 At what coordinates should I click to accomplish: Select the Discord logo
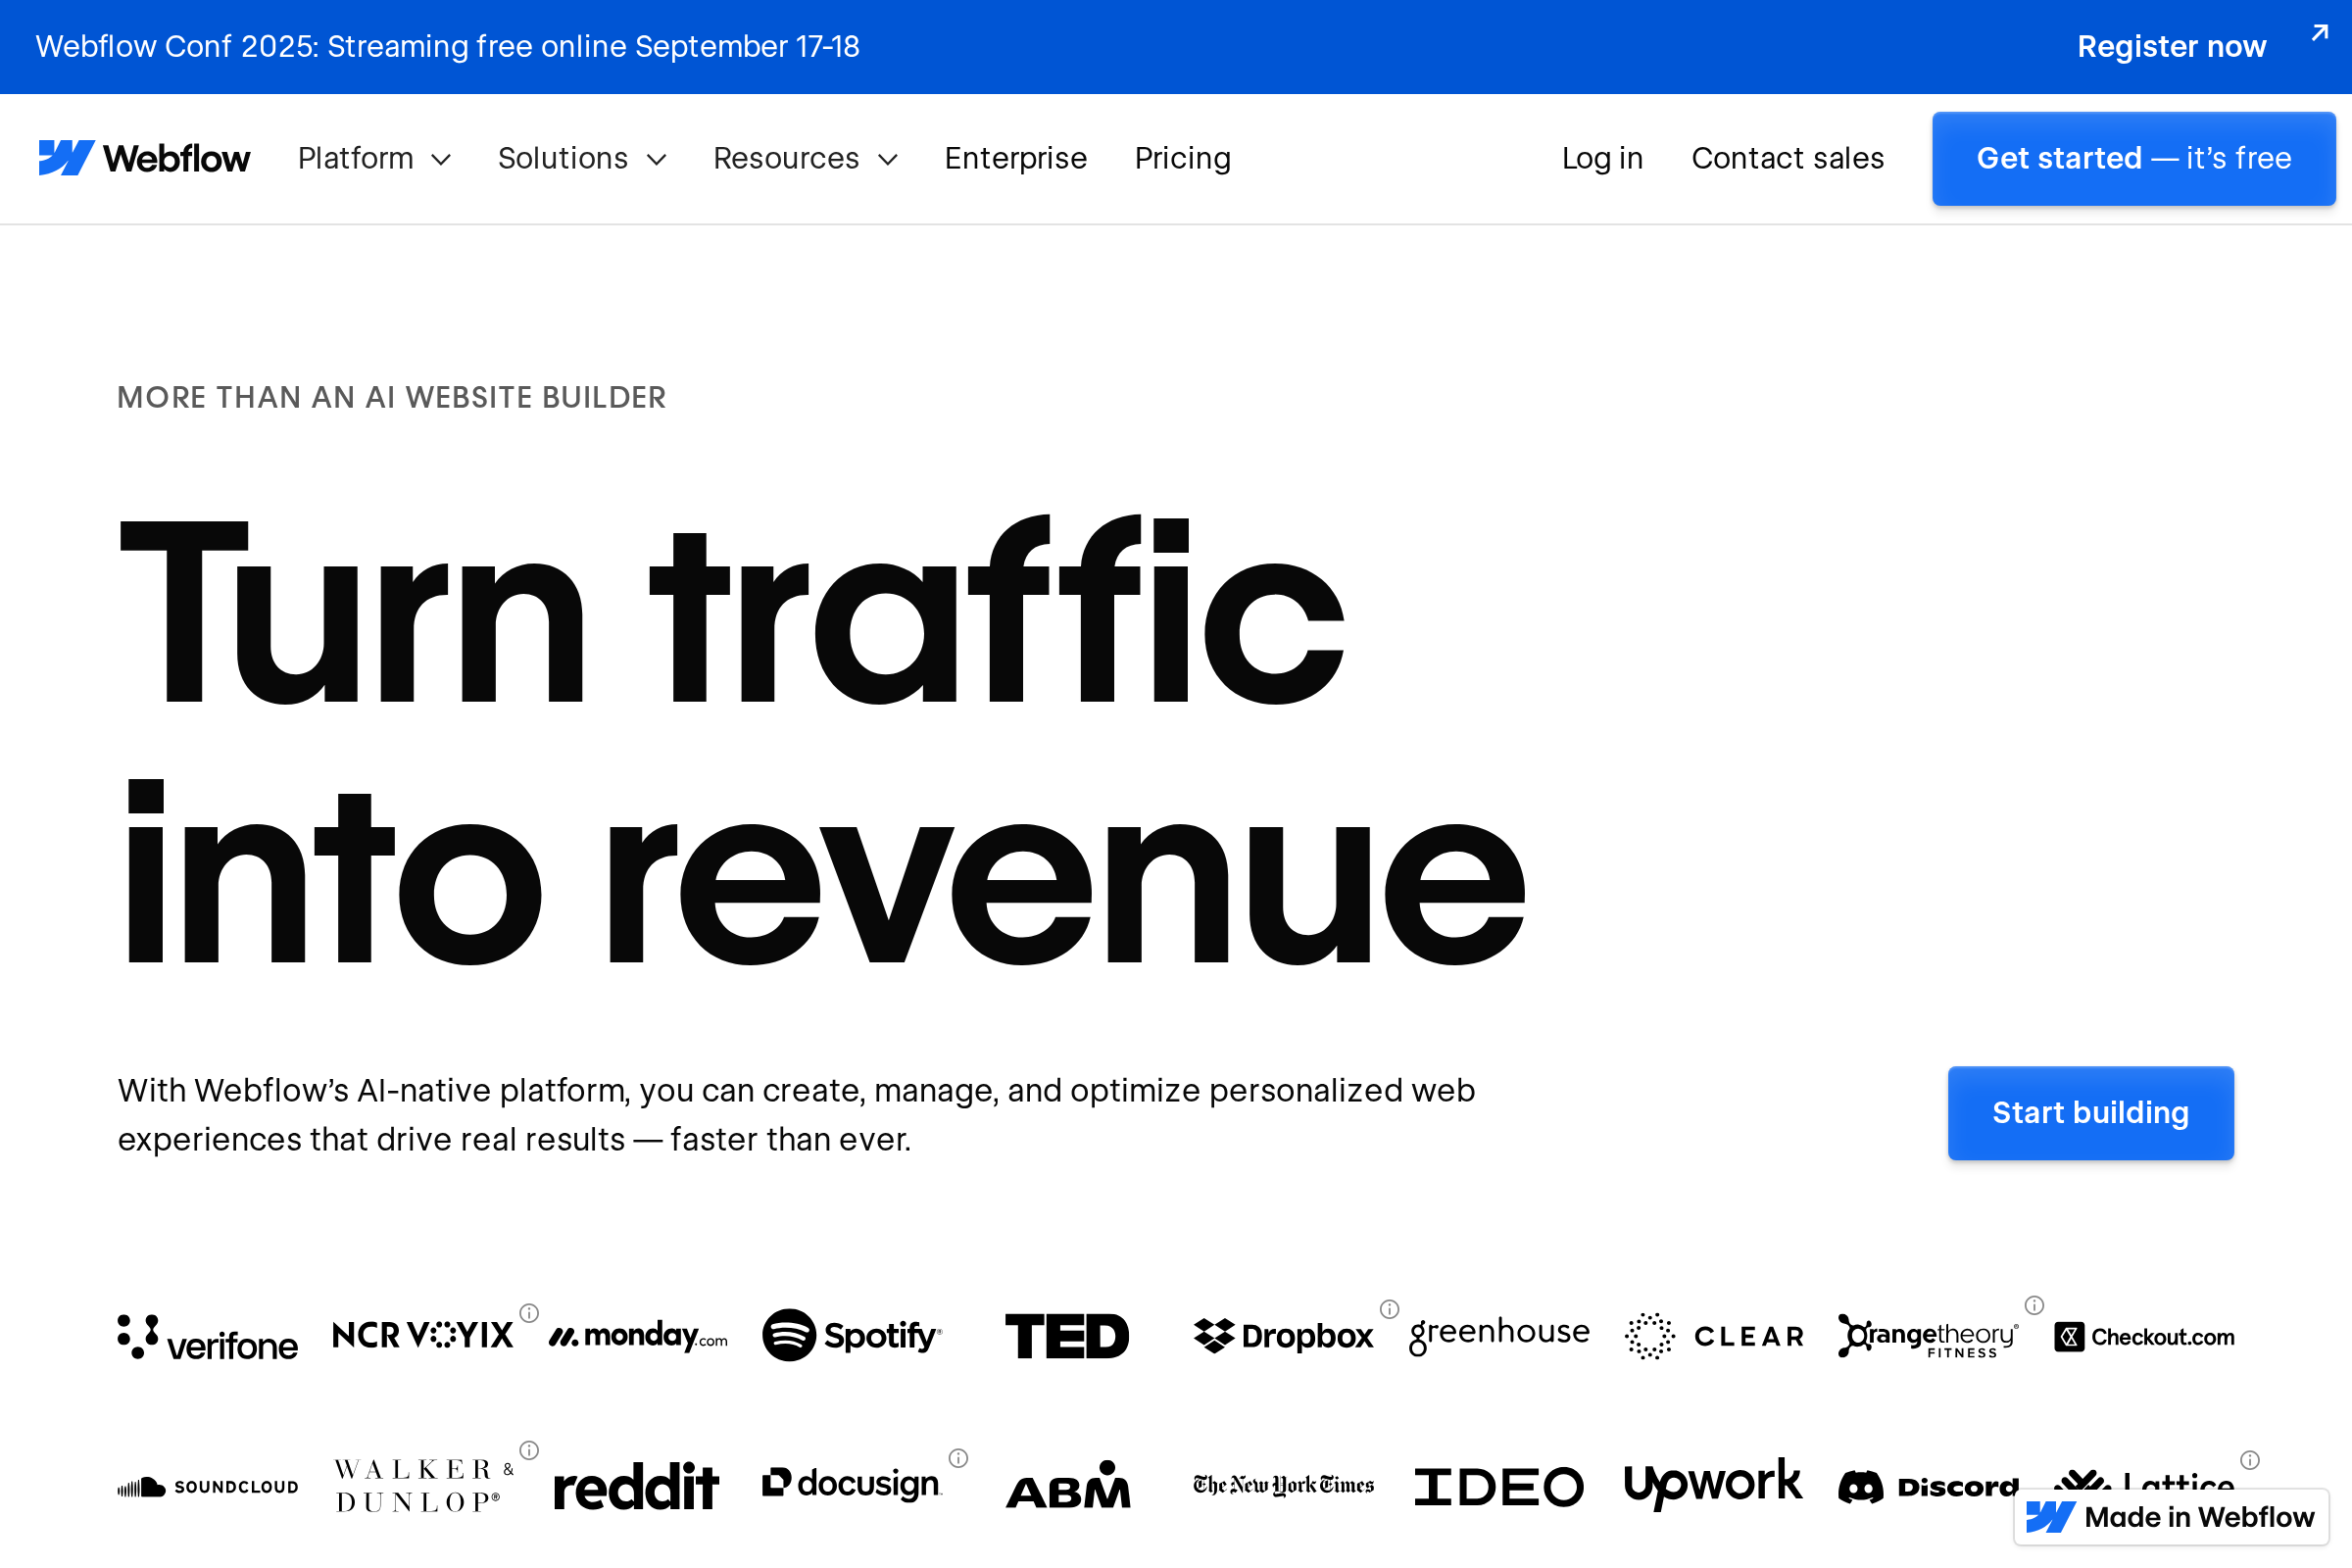[x=1930, y=1486]
